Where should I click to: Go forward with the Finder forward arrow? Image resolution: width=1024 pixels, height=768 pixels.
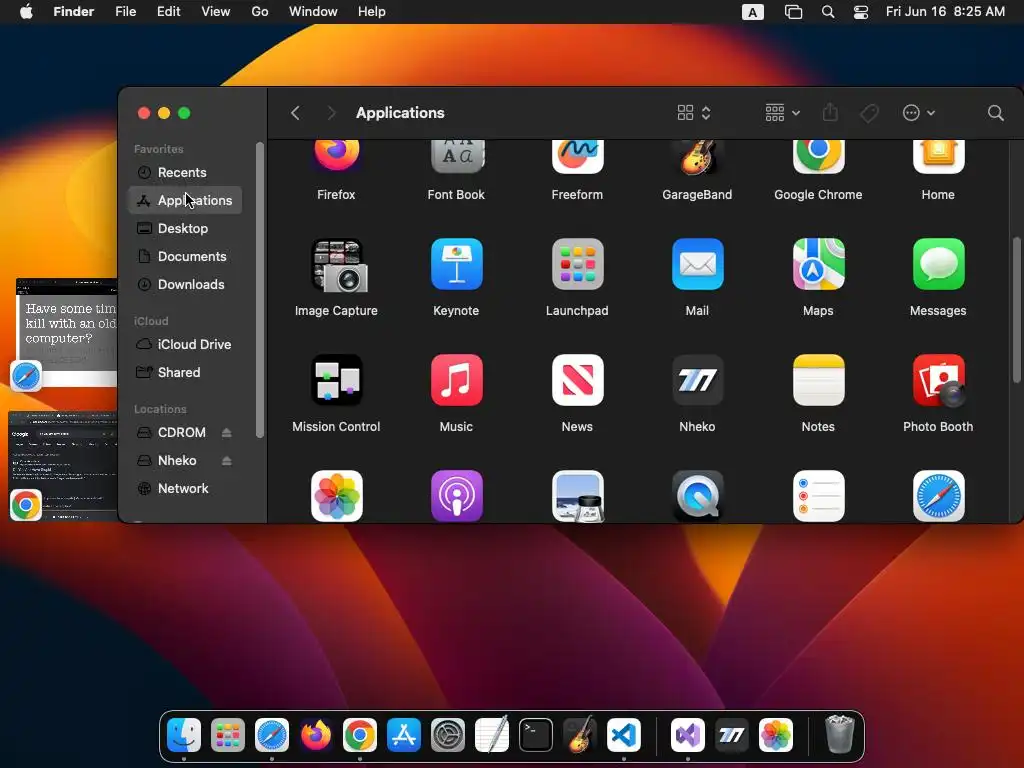tap(331, 113)
